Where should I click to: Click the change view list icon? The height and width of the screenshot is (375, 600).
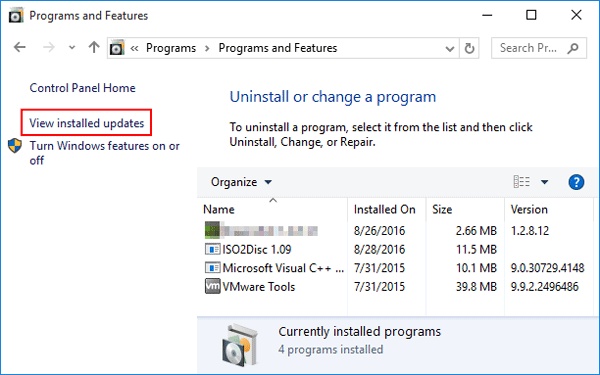pos(522,182)
